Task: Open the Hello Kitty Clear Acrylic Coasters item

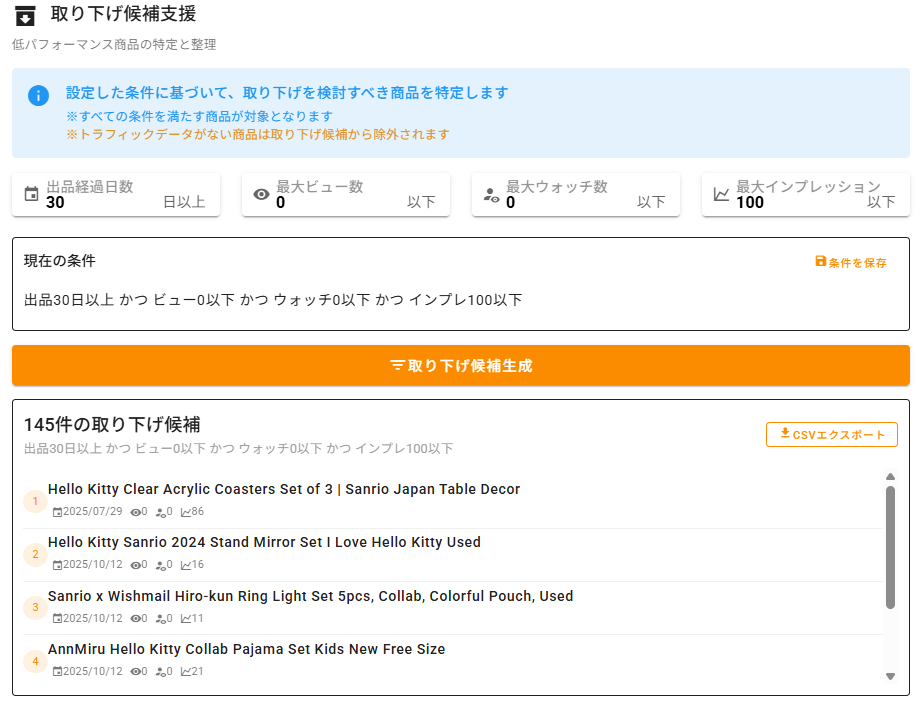Action: tap(284, 490)
